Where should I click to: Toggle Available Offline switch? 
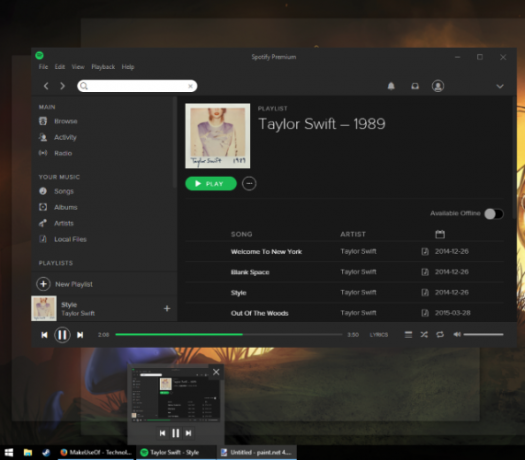click(494, 214)
